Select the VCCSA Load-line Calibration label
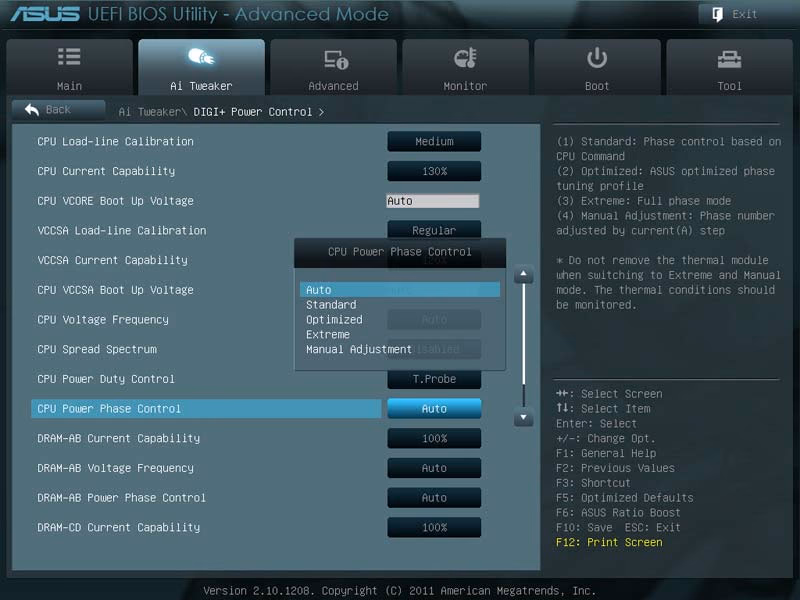Viewport: 800px width, 600px height. (x=121, y=231)
